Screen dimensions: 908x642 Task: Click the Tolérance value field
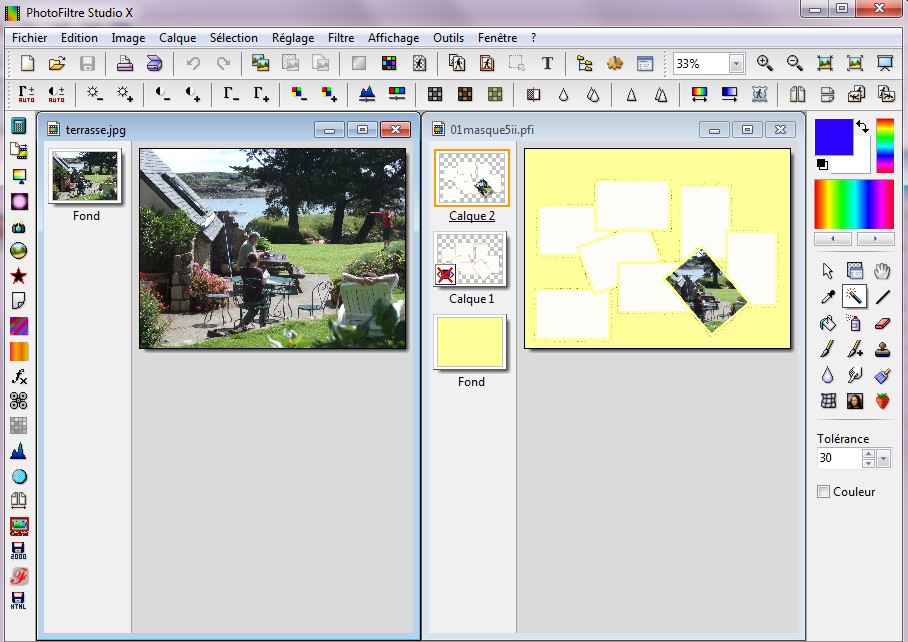point(839,458)
